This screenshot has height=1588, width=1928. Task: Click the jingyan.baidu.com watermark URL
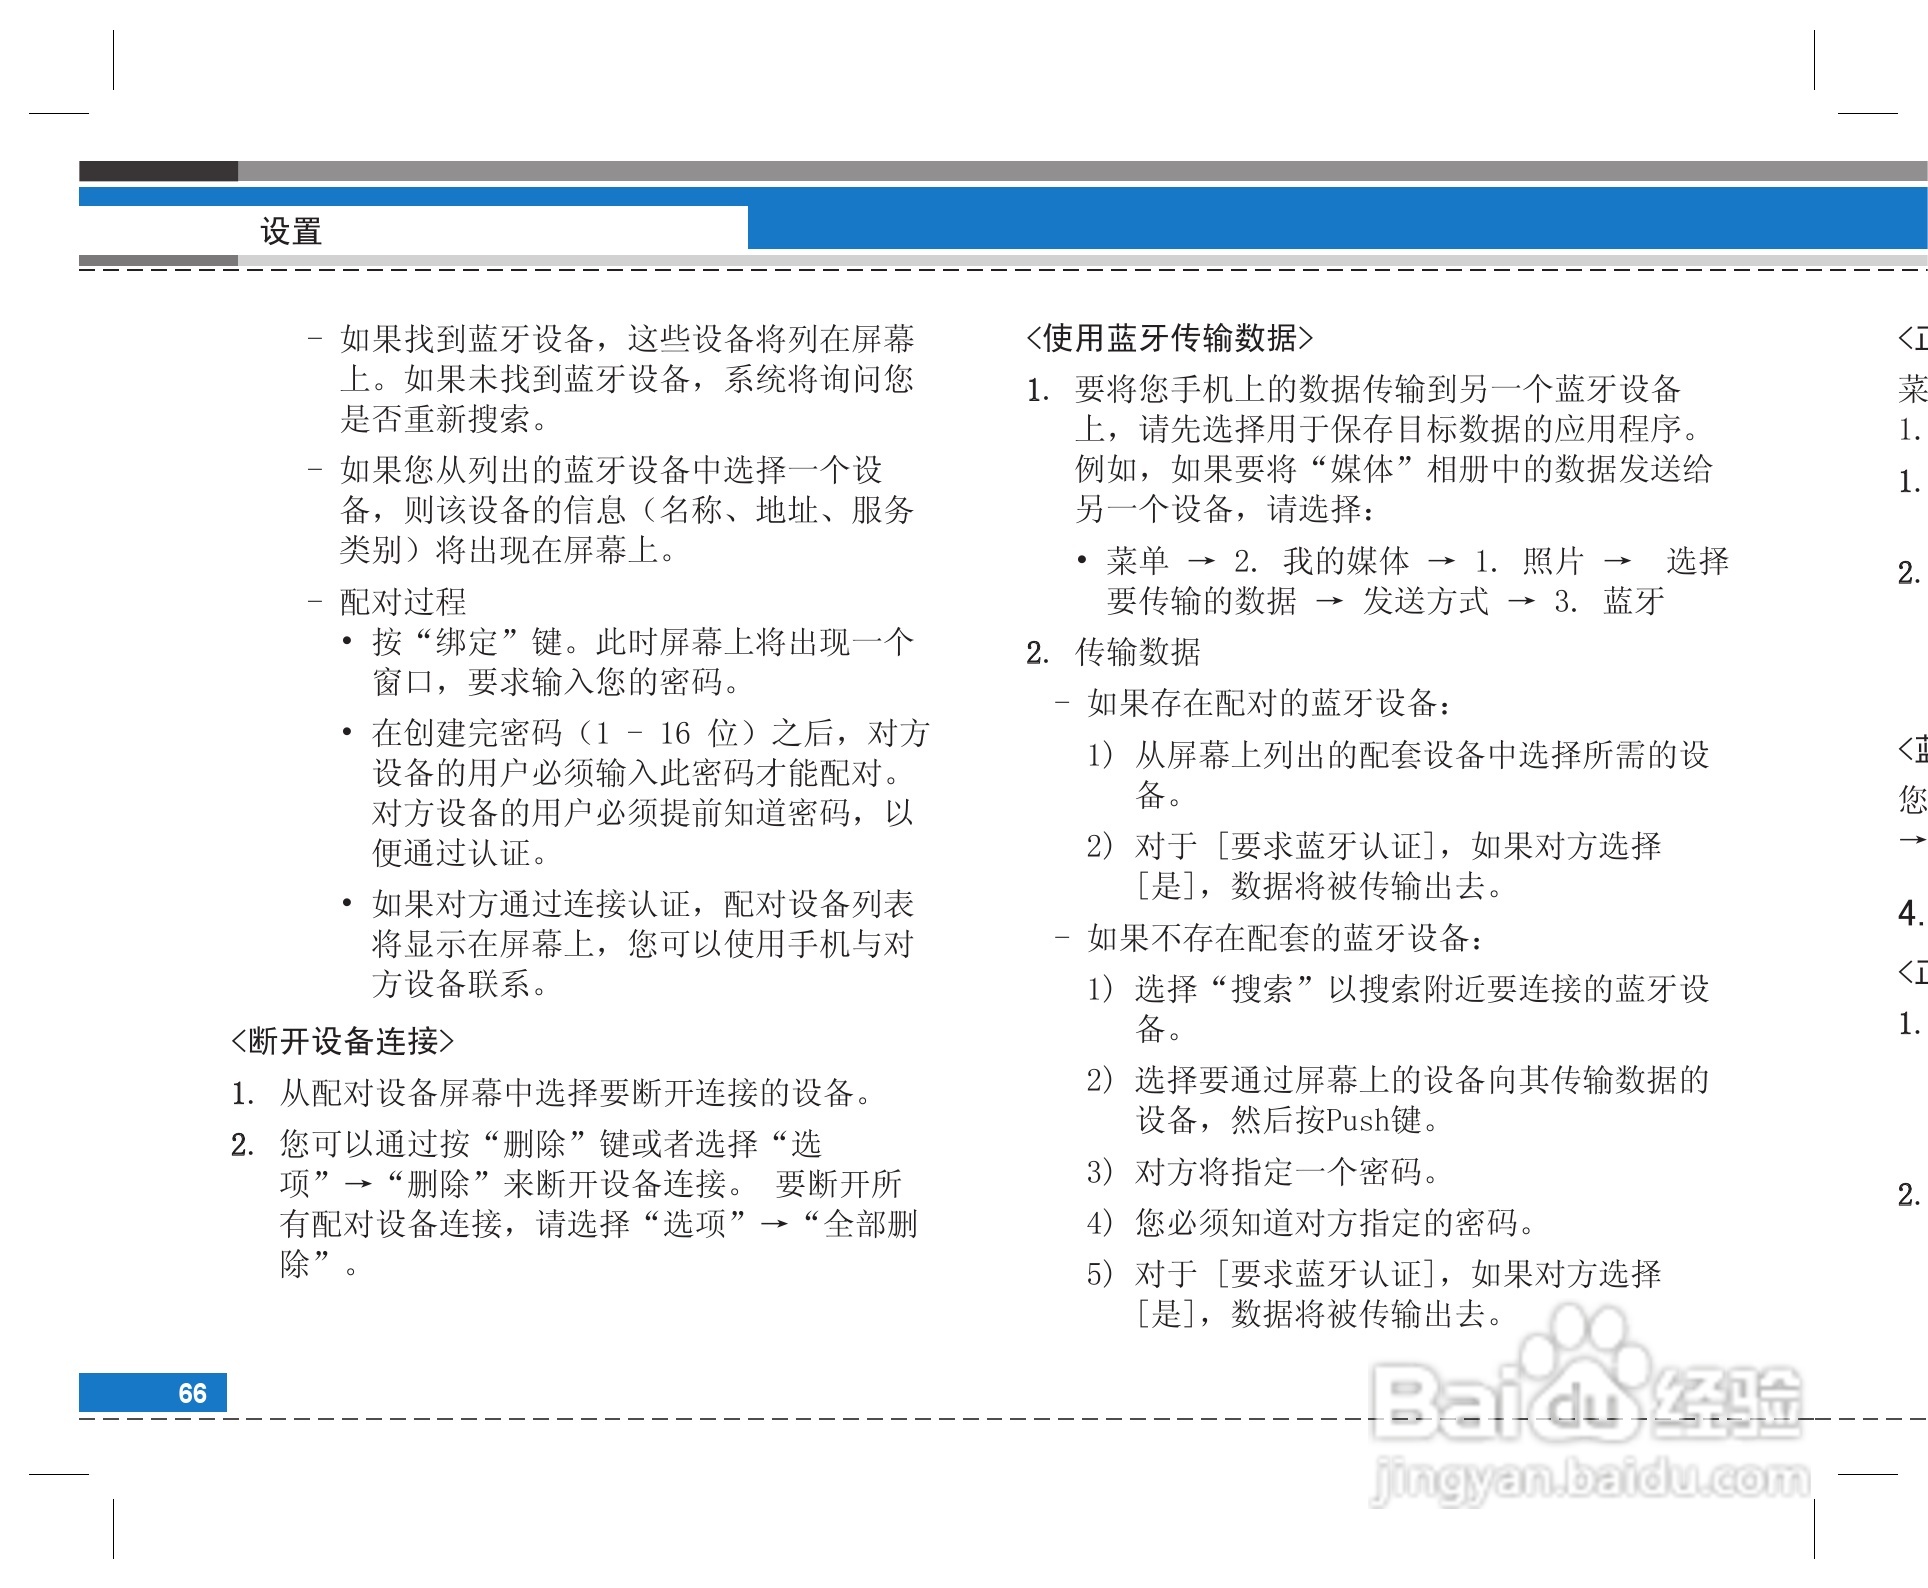pyautogui.click(x=1590, y=1481)
